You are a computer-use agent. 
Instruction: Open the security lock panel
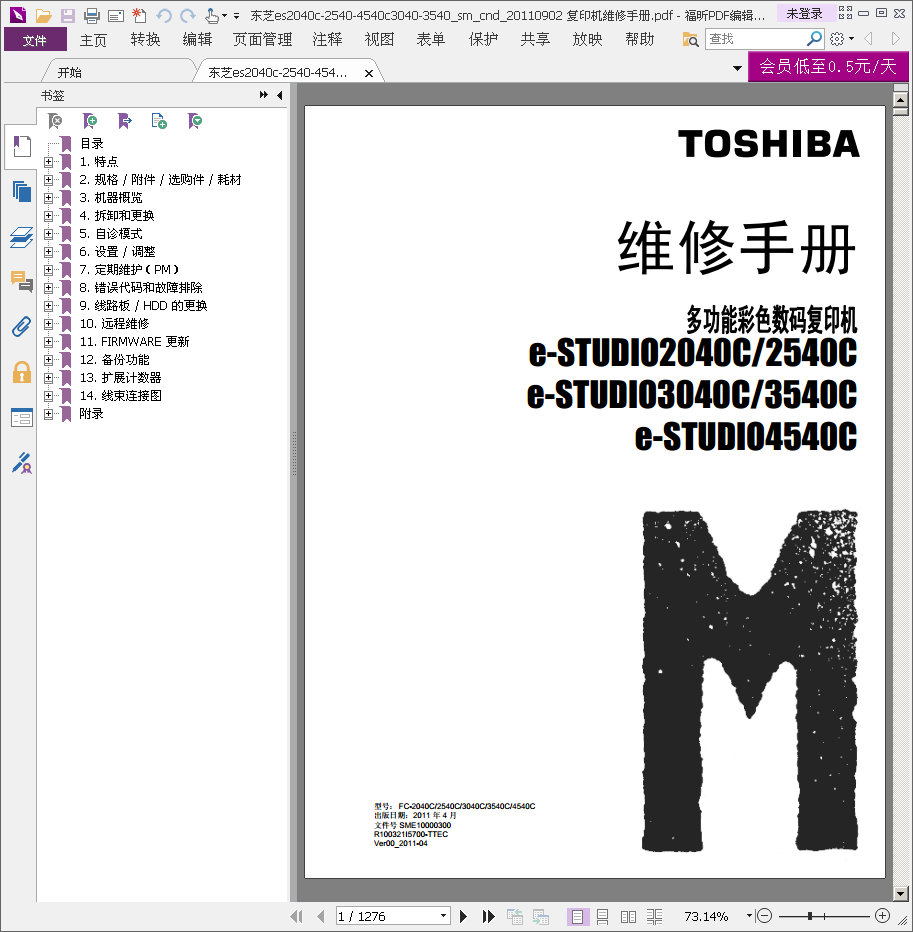pyautogui.click(x=22, y=372)
